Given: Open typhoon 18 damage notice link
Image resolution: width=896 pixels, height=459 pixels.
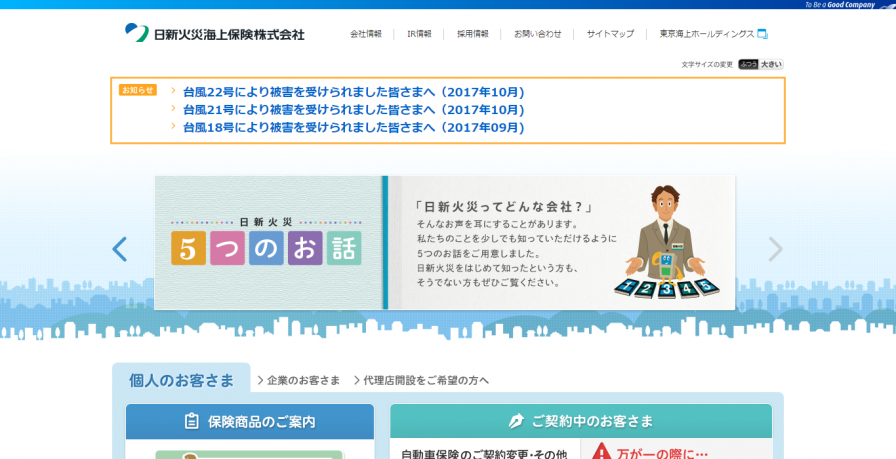Looking at the screenshot, I should [354, 127].
